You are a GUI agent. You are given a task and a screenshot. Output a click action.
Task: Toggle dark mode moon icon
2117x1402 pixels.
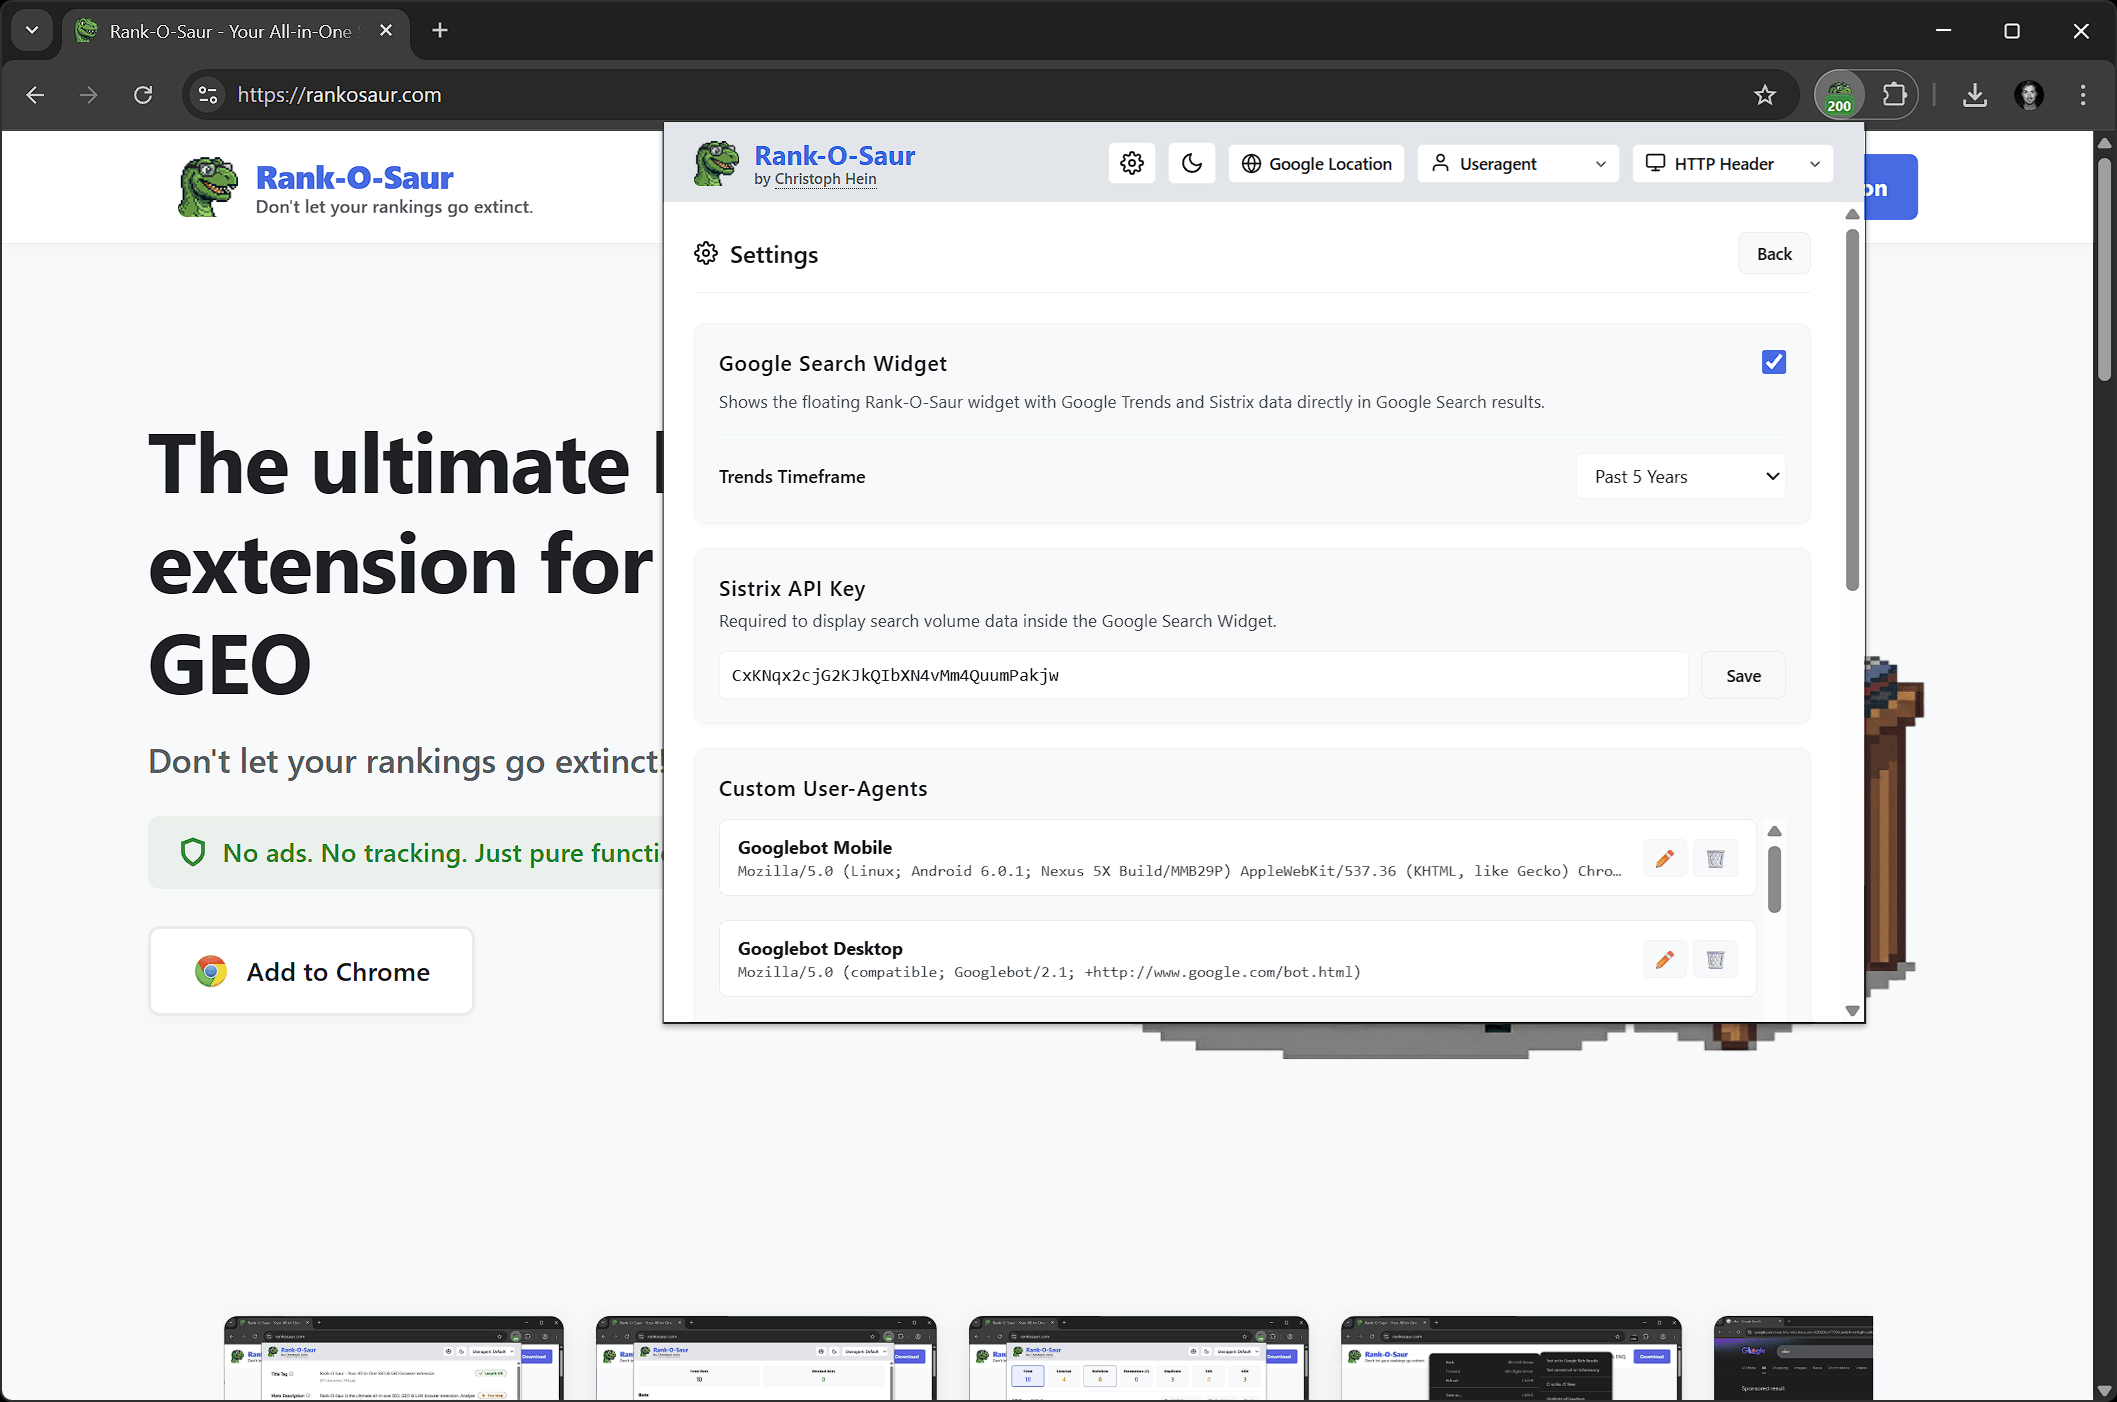click(x=1191, y=163)
